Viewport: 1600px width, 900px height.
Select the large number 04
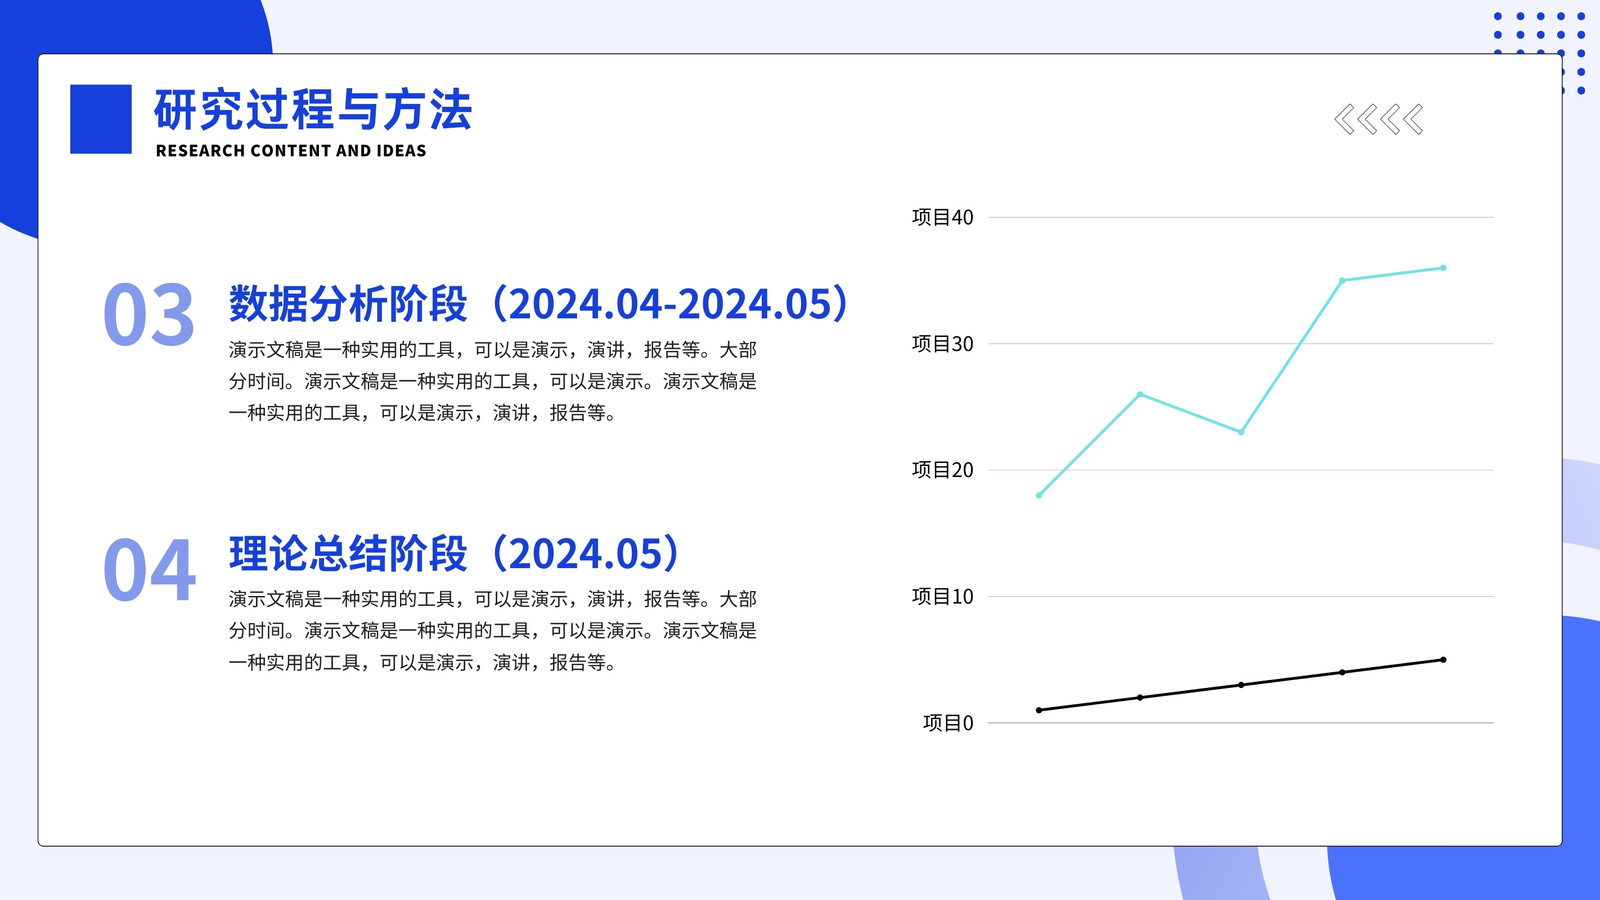click(x=149, y=570)
